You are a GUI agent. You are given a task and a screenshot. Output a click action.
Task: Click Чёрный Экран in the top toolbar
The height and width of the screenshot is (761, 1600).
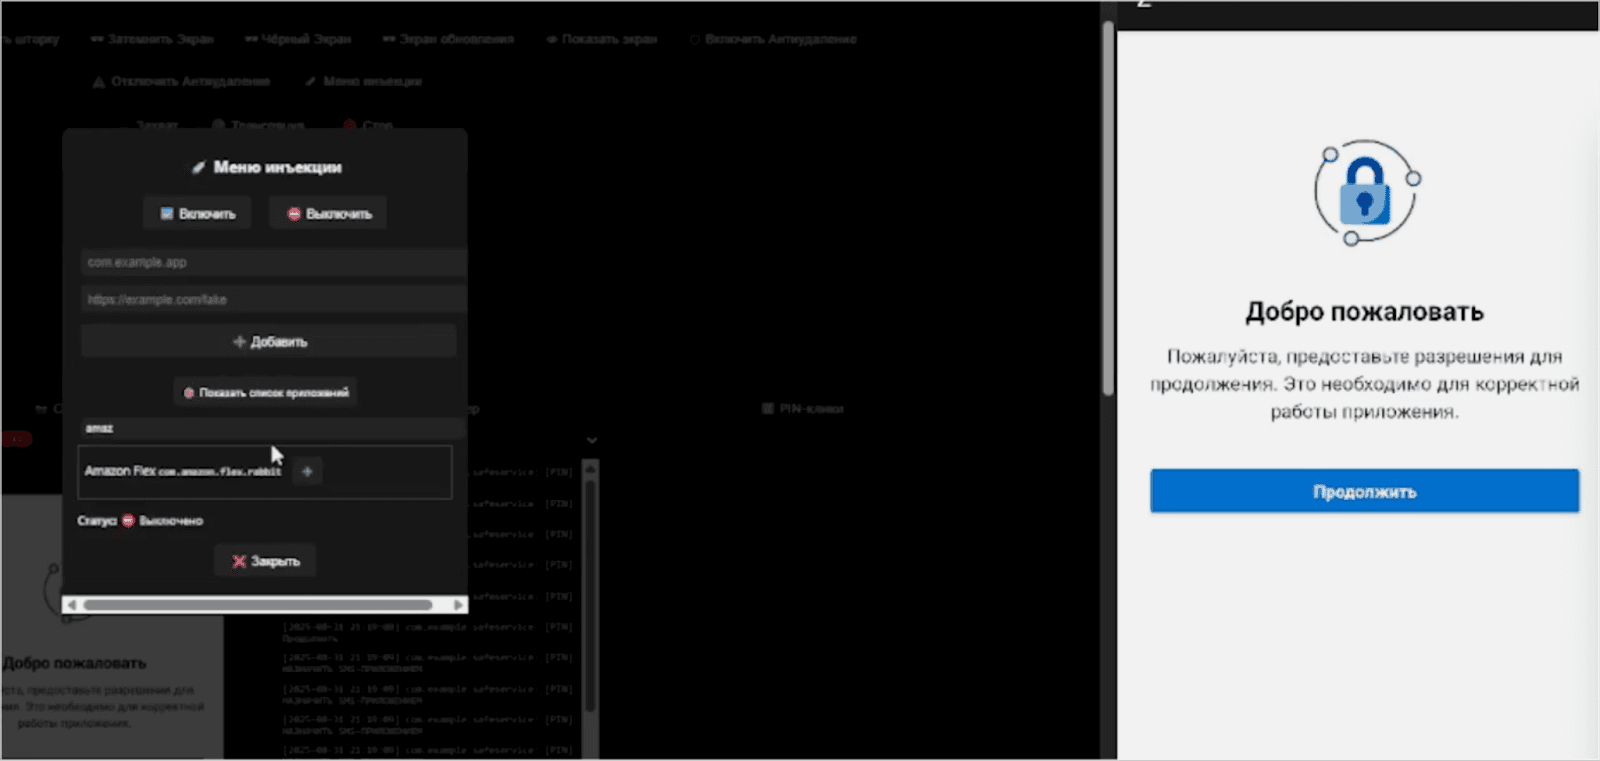(298, 39)
